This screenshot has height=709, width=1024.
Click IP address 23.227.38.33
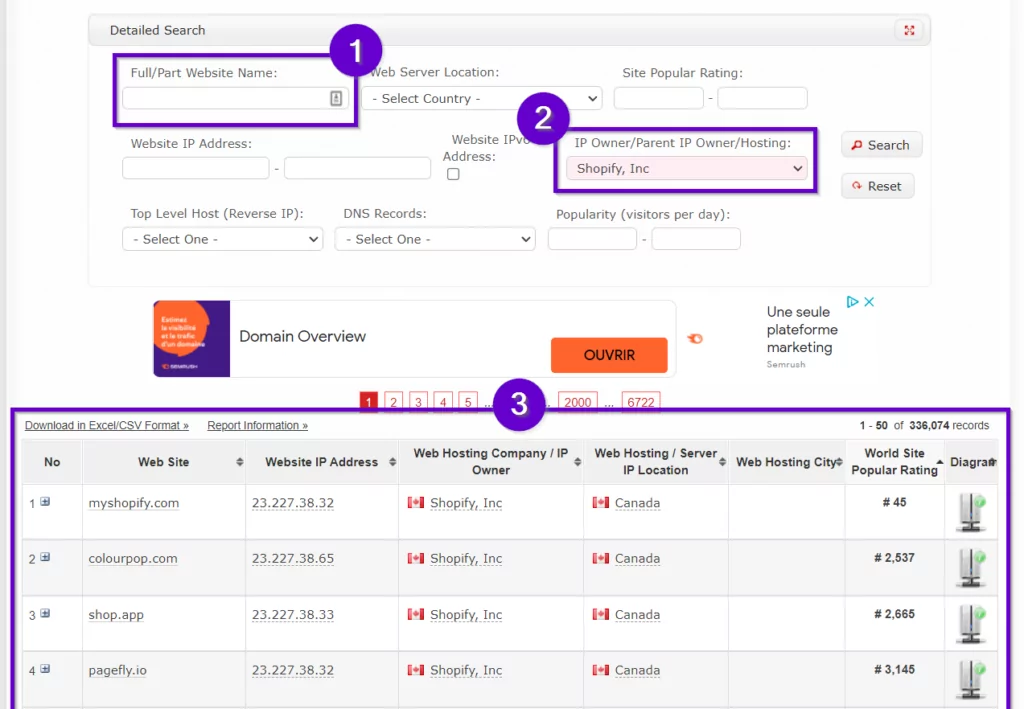[293, 614]
